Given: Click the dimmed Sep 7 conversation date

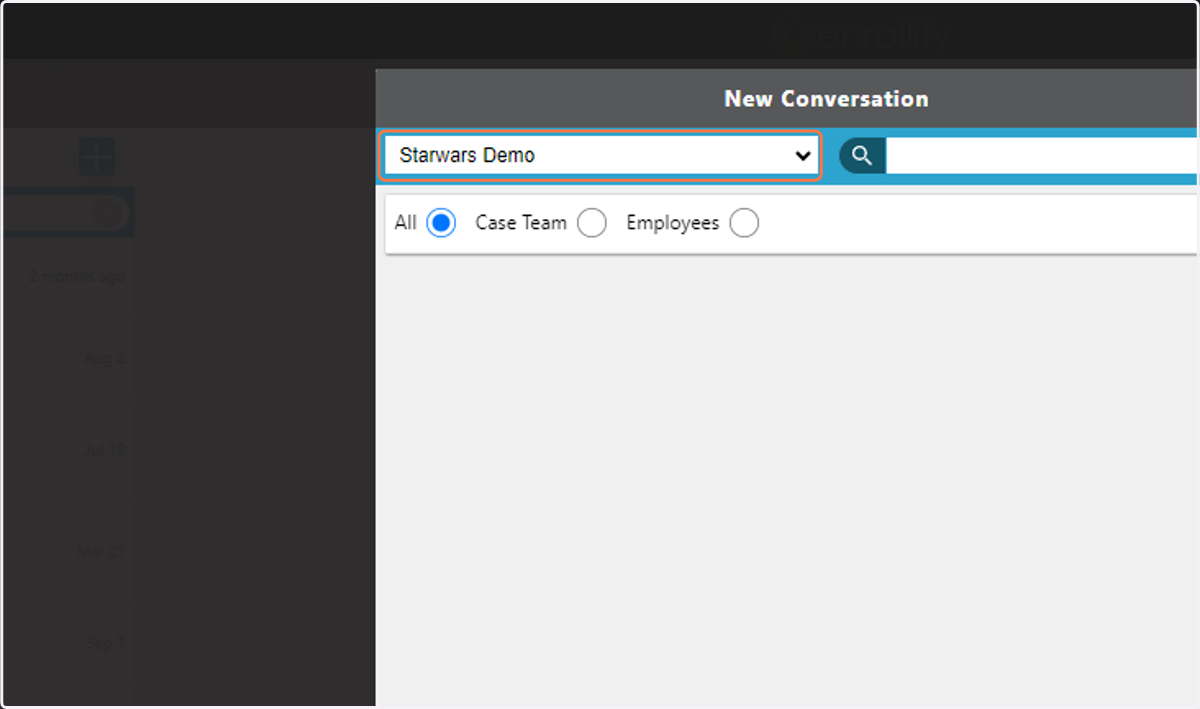Looking at the screenshot, I should (x=105, y=643).
